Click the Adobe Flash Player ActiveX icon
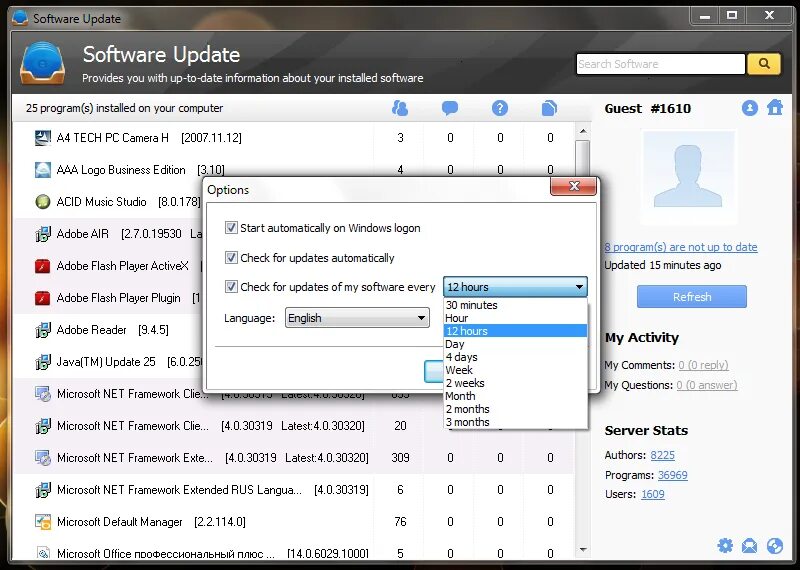 pos(43,266)
